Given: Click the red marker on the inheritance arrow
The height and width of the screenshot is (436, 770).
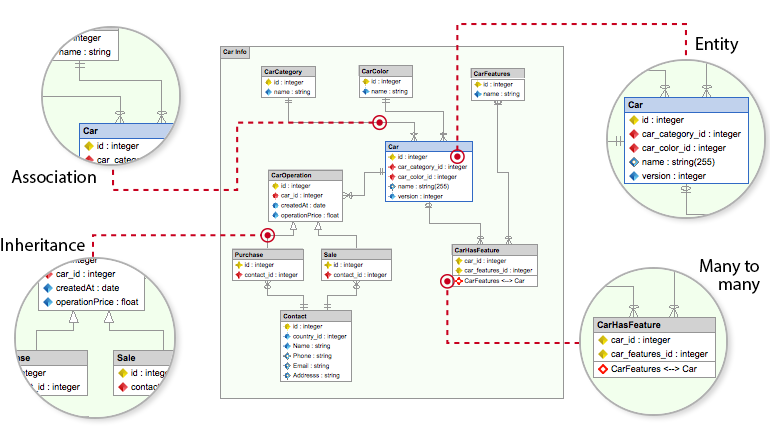Looking at the screenshot, I should click(268, 235).
